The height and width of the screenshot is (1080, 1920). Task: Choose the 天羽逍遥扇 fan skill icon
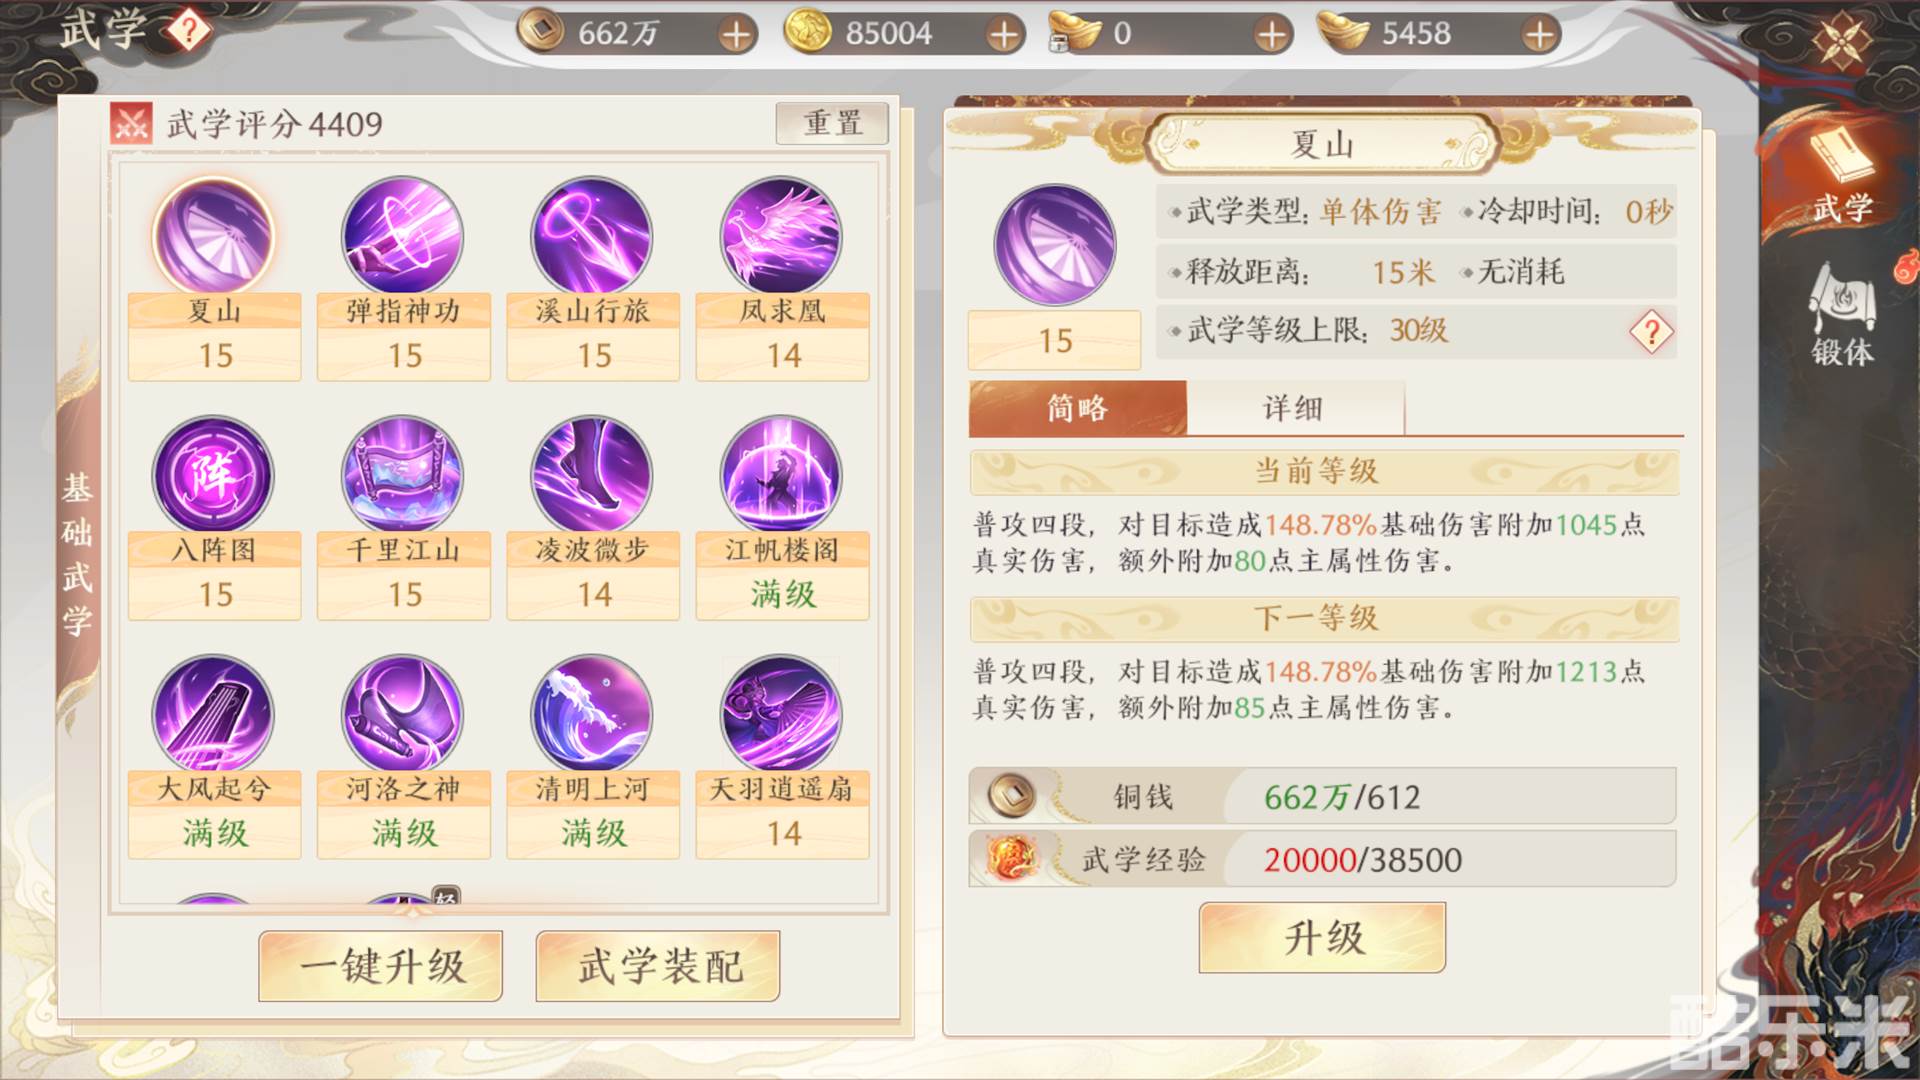point(781,714)
